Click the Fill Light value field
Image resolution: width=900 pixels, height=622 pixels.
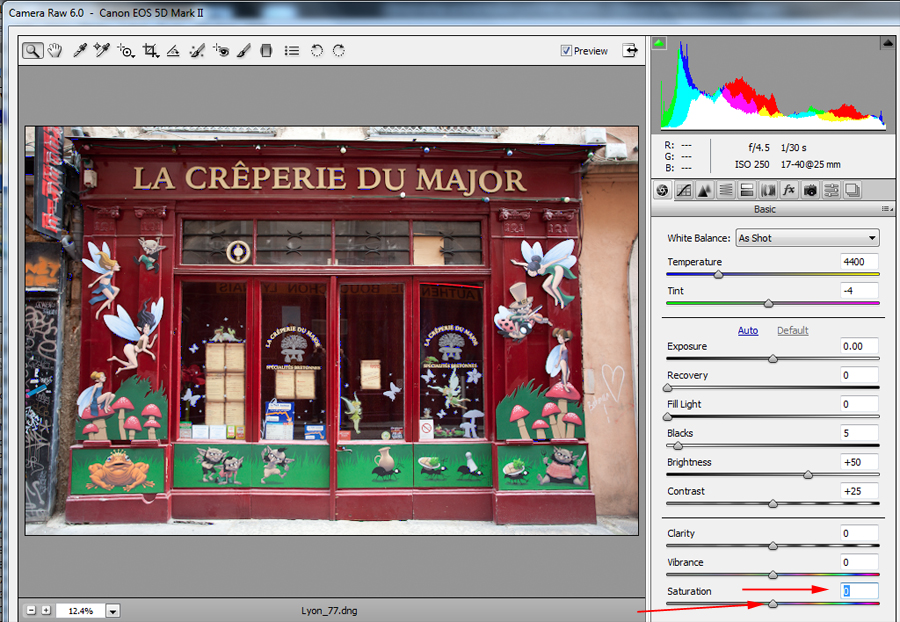[x=859, y=404]
